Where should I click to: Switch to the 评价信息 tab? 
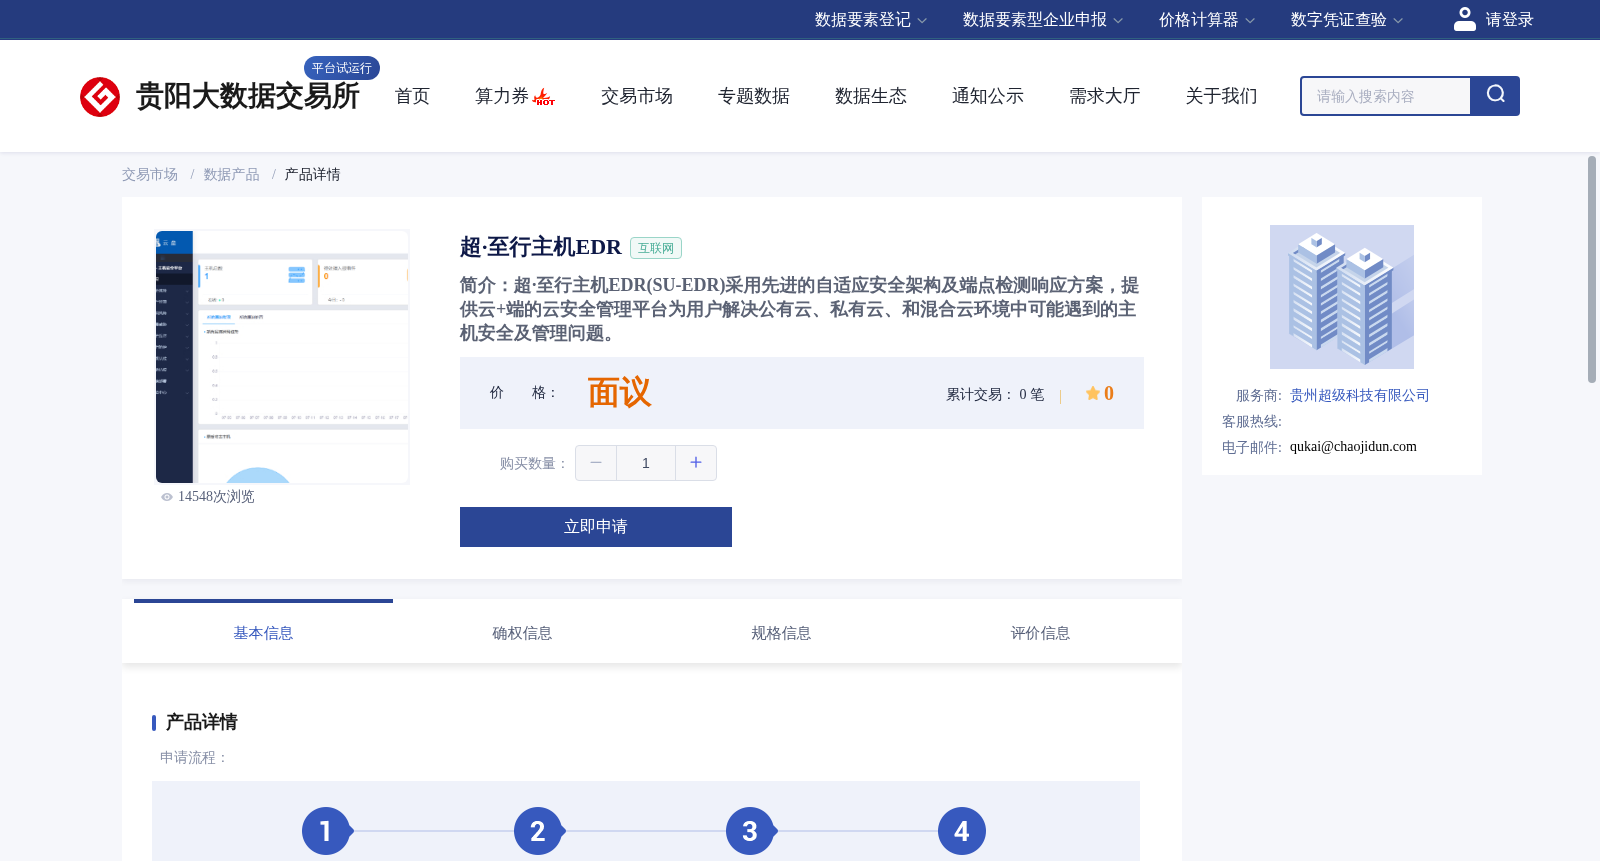(1040, 633)
